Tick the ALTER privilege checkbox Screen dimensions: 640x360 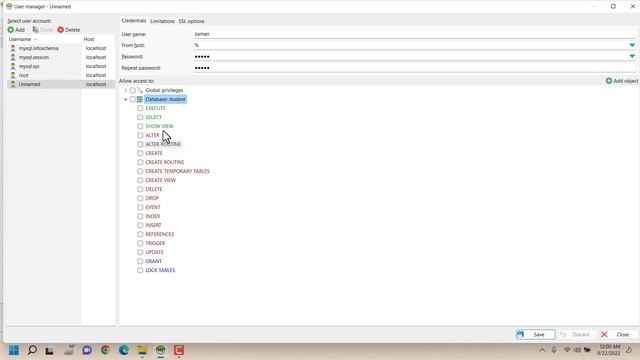(x=140, y=135)
